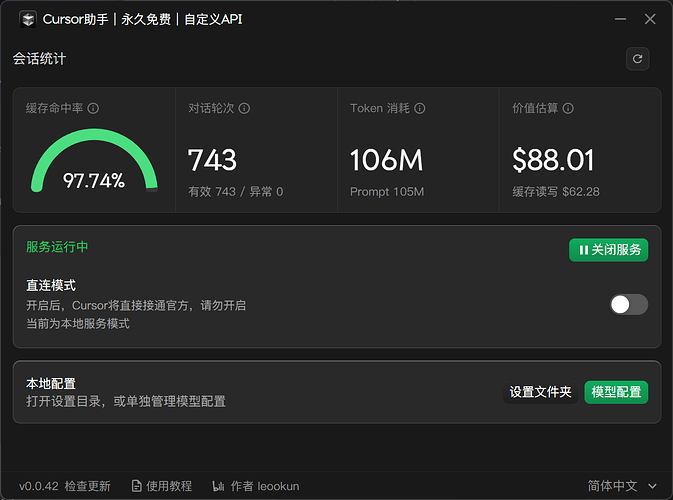673x500 pixels.
Task: Click the document icon beside 使用教程
Action: tap(136, 486)
